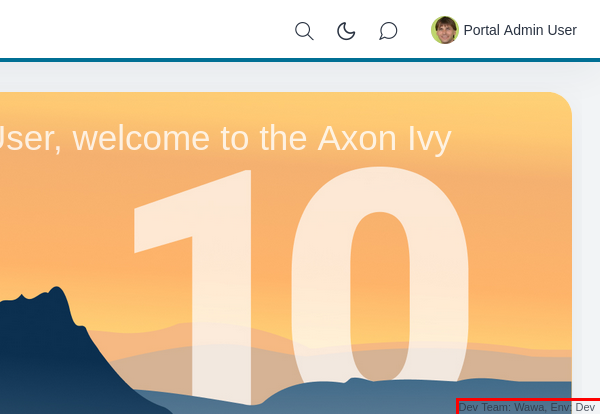Open the search via magnifier icon
The width and height of the screenshot is (600, 414).
click(x=304, y=31)
